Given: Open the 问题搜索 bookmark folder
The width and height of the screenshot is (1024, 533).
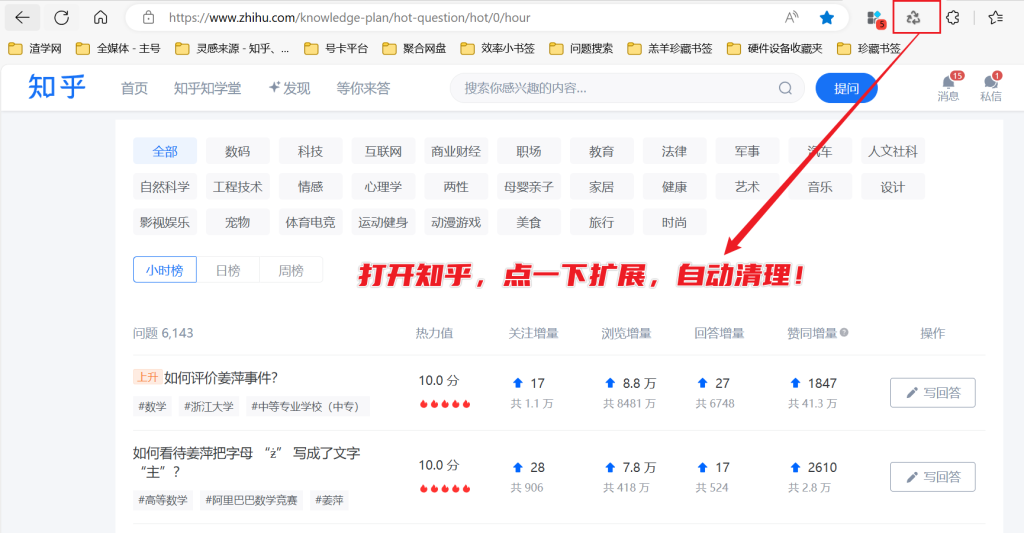Looking at the screenshot, I should click(581, 48).
